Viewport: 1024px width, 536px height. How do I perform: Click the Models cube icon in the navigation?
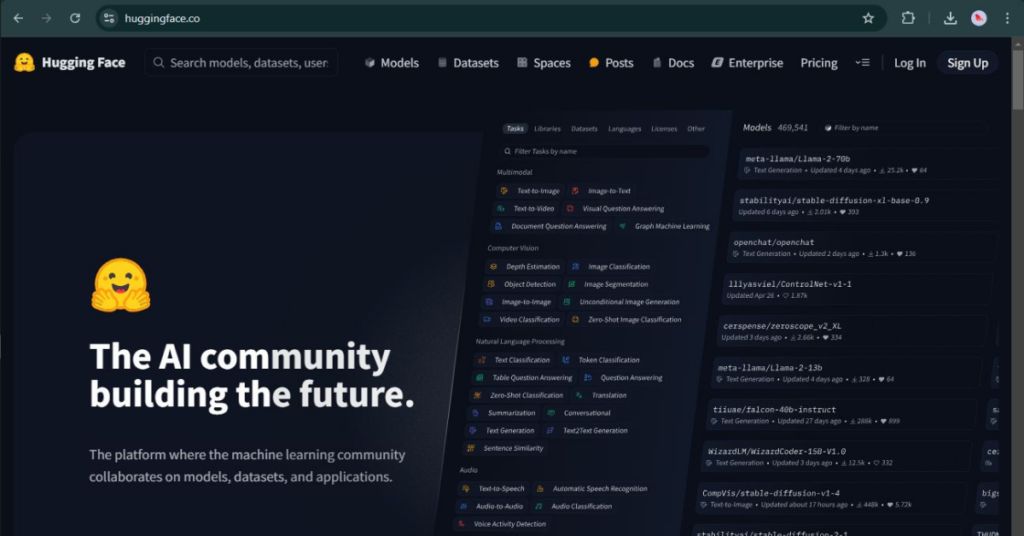370,63
